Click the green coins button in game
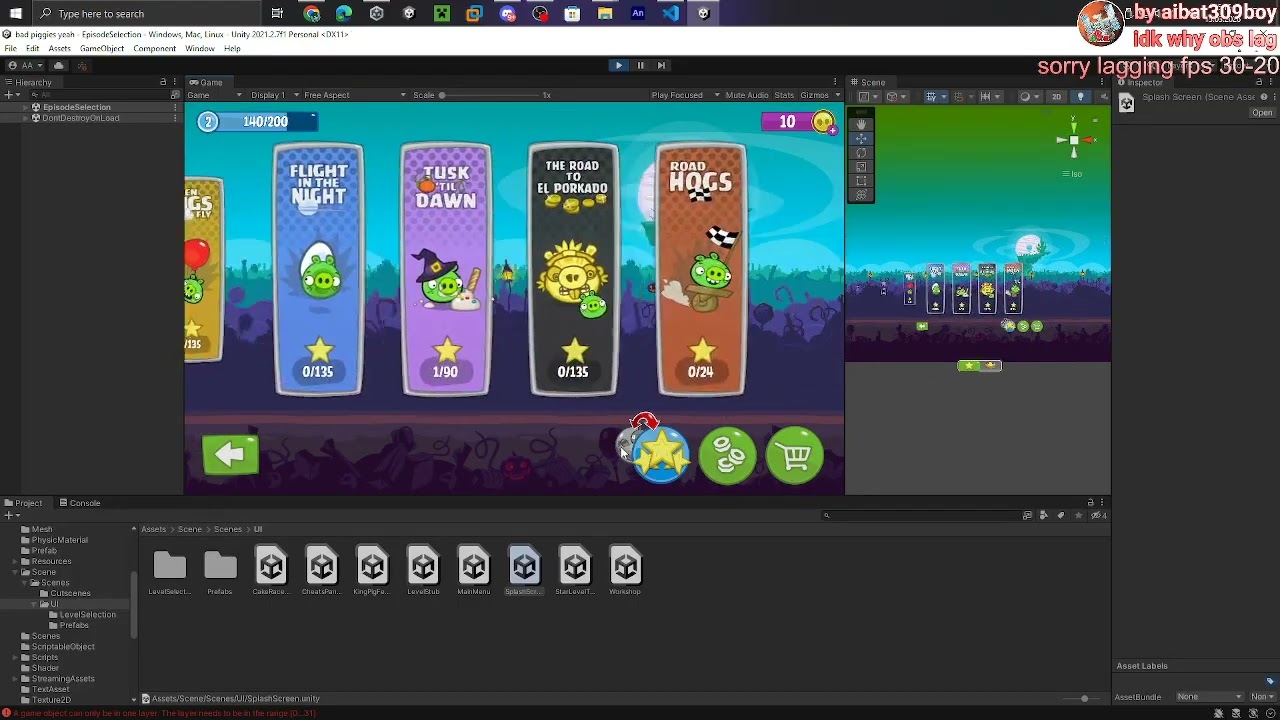Image resolution: width=1280 pixels, height=720 pixels. [728, 456]
